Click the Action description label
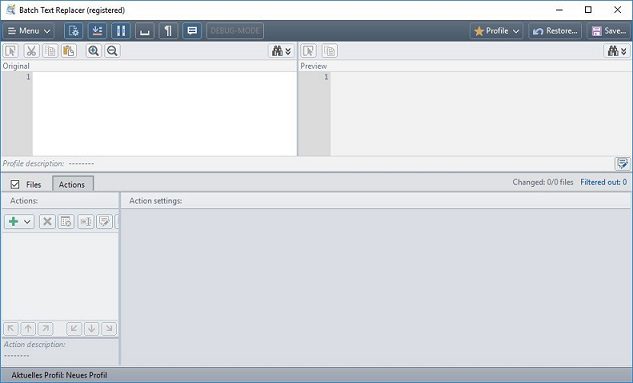This screenshot has width=633, height=383. click(34, 344)
